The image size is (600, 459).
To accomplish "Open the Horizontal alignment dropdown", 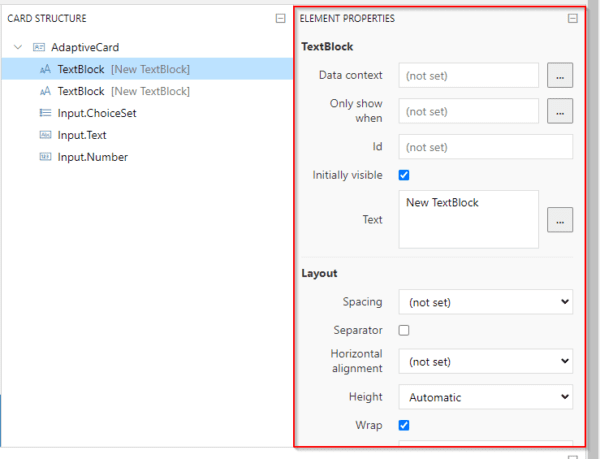I will tap(485, 361).
